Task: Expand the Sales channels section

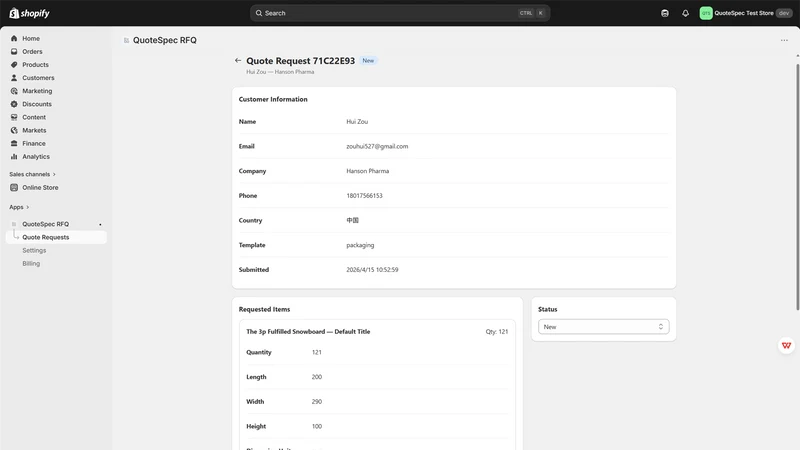Action: pos(32,174)
